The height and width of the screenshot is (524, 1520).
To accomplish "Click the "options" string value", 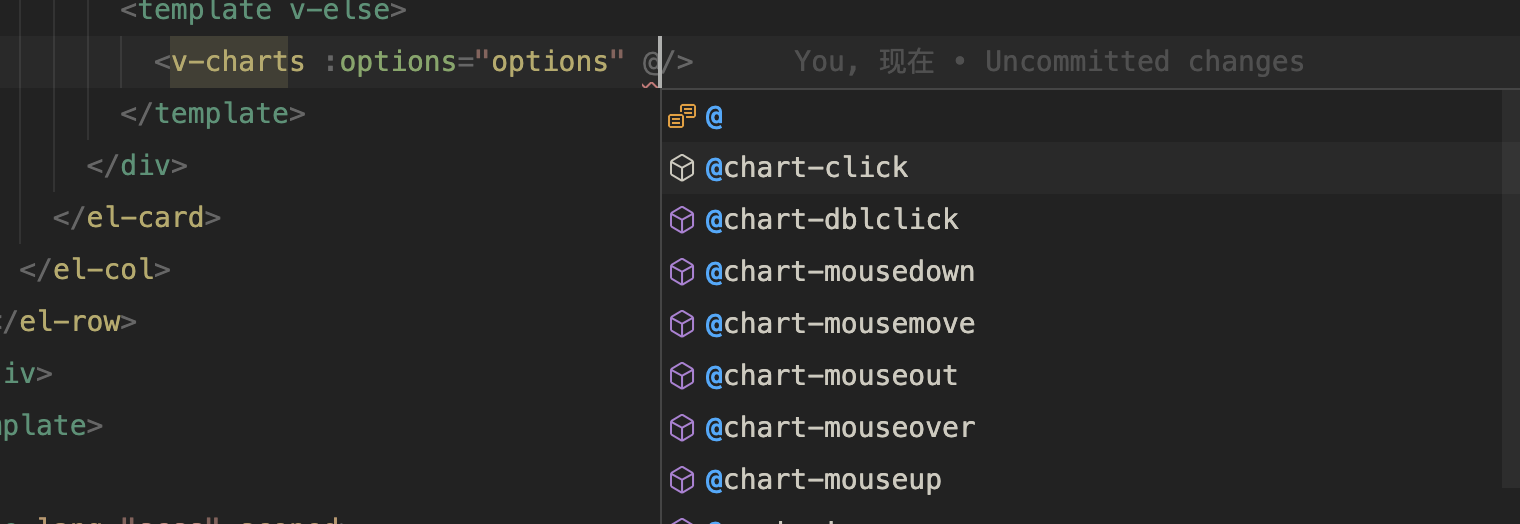I will pyautogui.click(x=550, y=62).
